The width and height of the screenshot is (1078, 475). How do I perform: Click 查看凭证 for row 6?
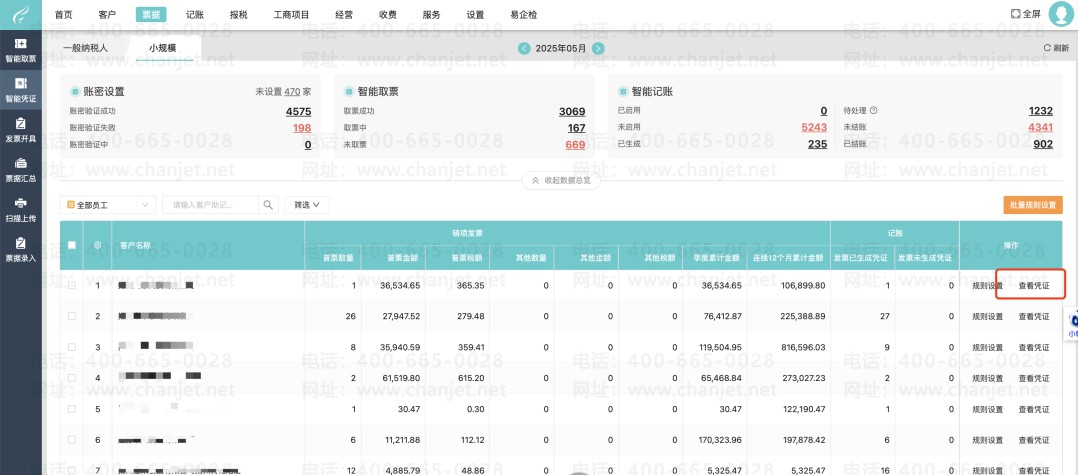point(1034,440)
